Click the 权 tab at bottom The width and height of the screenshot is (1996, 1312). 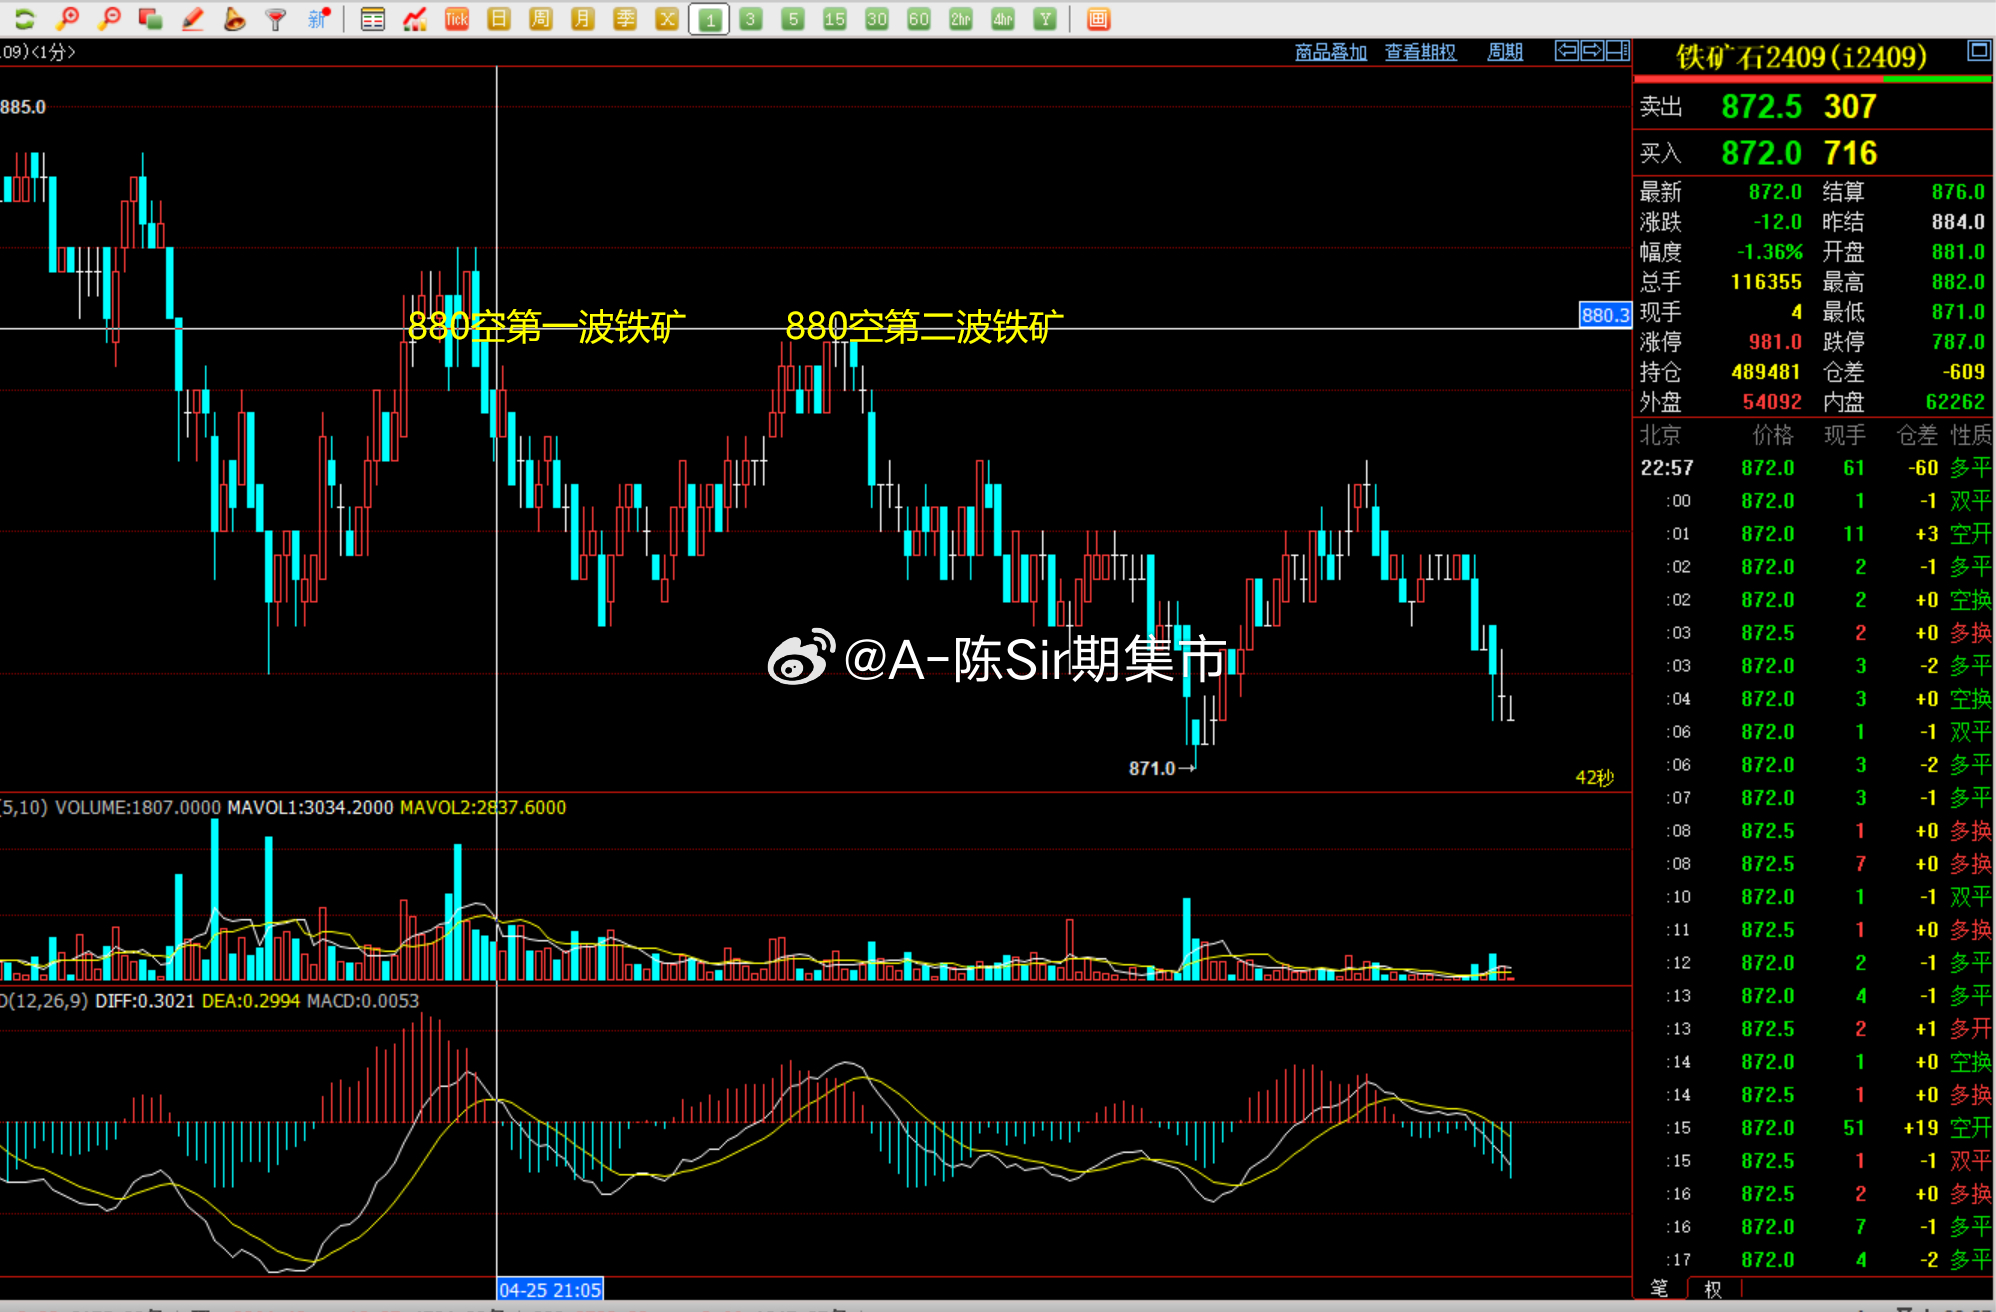(1713, 1288)
